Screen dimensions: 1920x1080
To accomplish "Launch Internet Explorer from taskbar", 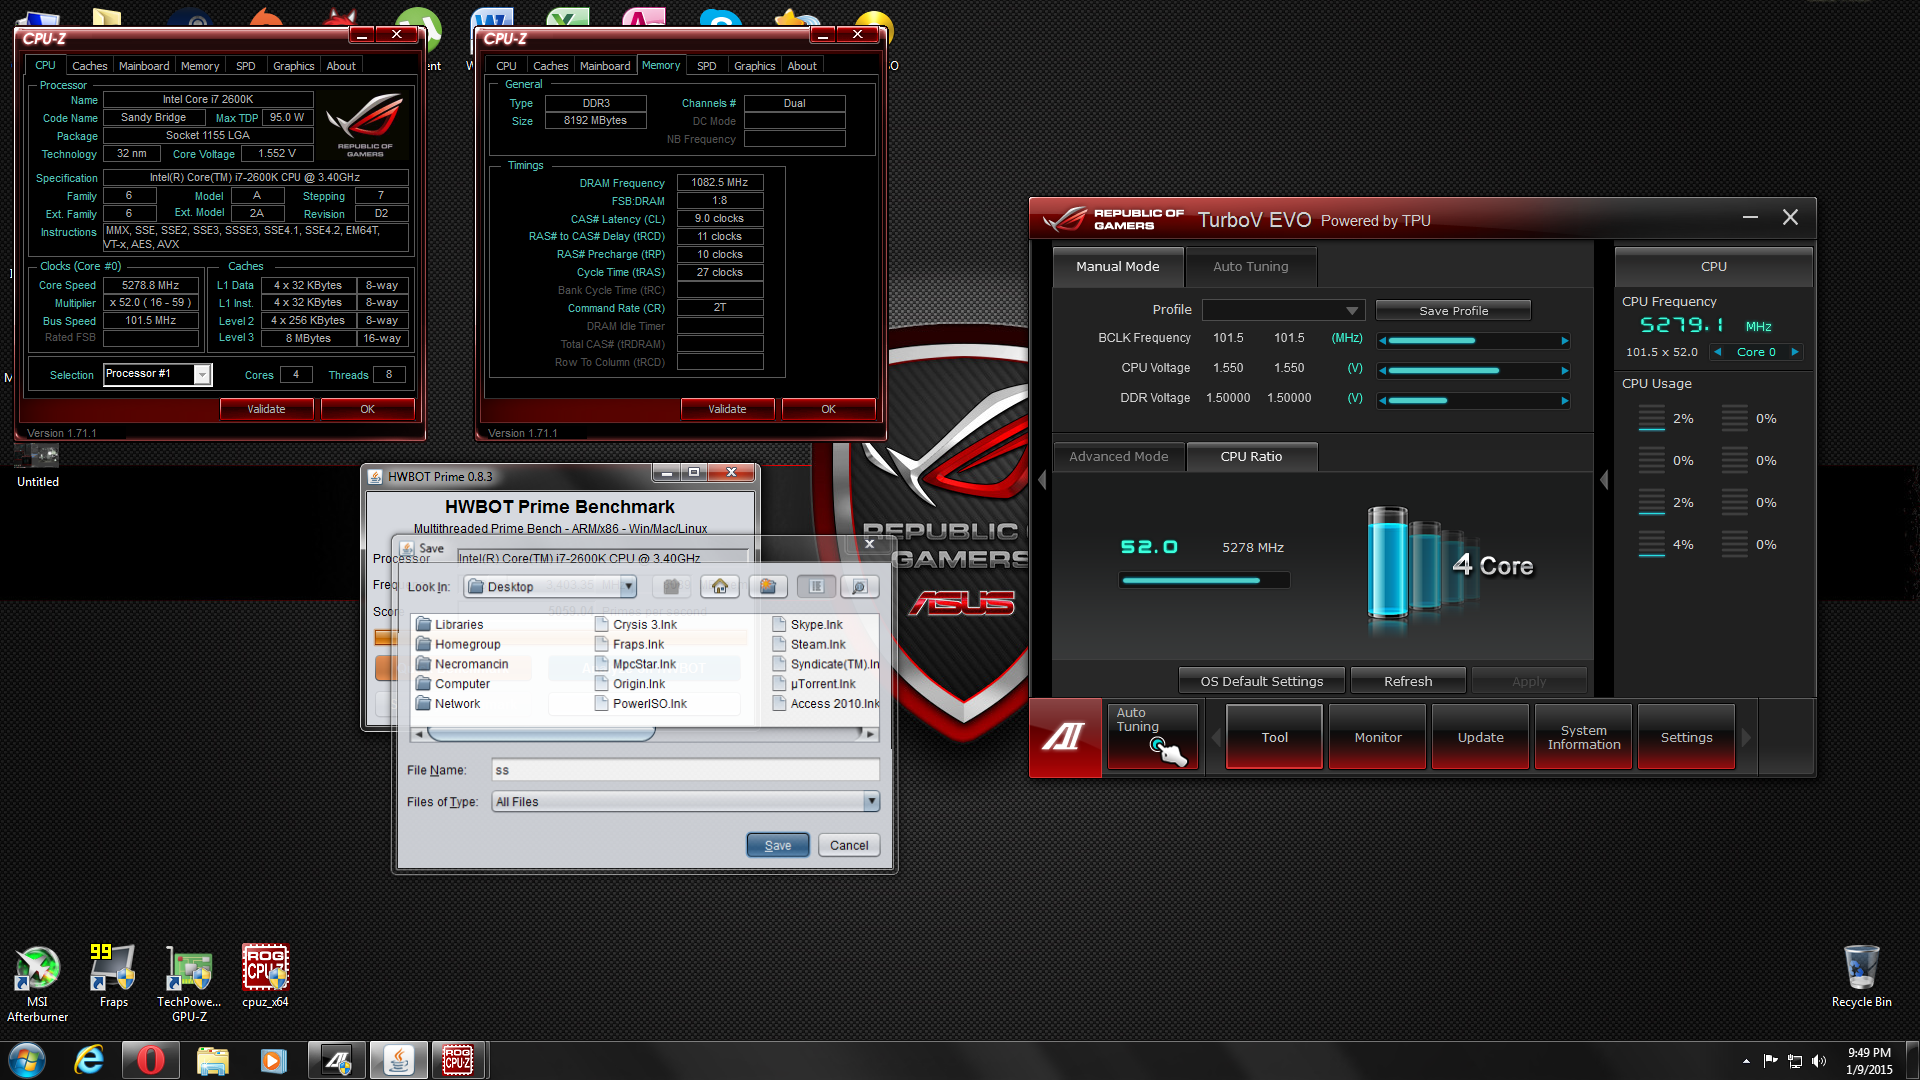I will pyautogui.click(x=90, y=1060).
